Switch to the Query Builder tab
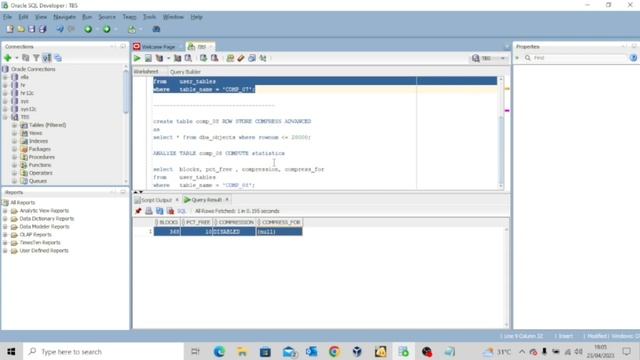 click(185, 72)
